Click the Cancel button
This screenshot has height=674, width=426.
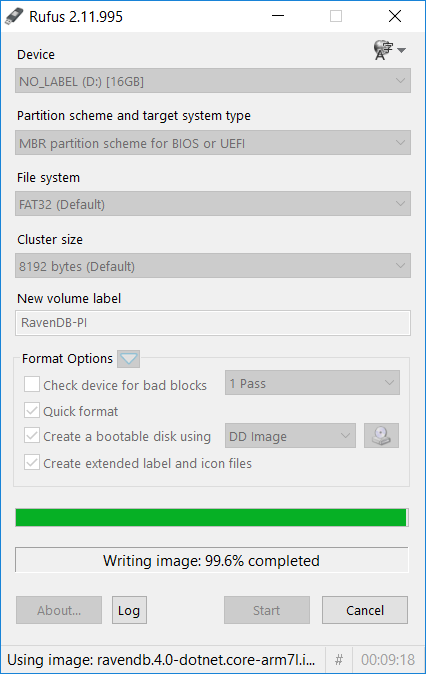coord(365,610)
